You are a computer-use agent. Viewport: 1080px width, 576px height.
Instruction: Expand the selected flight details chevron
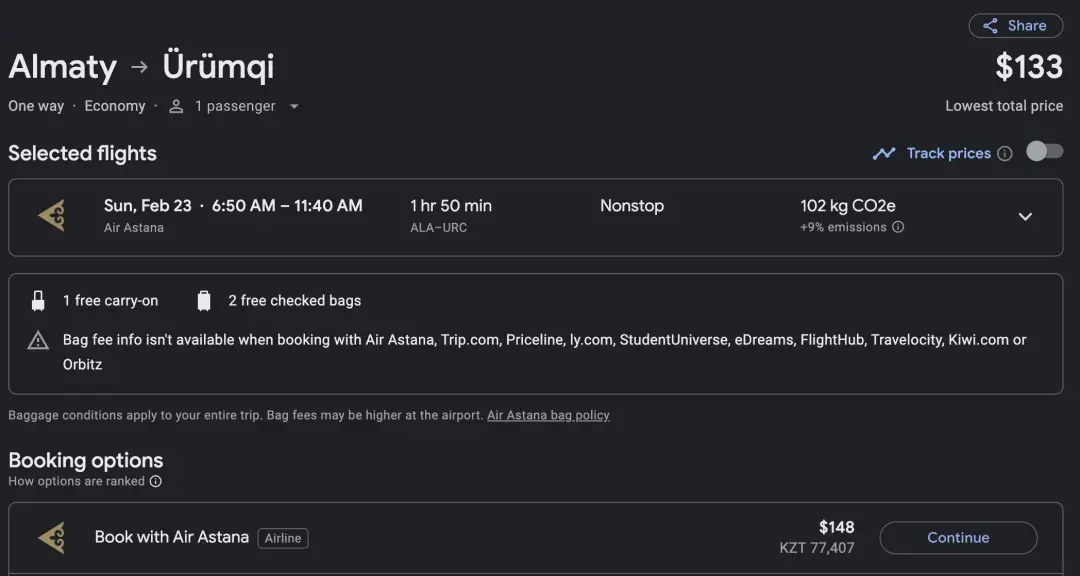(1025, 216)
